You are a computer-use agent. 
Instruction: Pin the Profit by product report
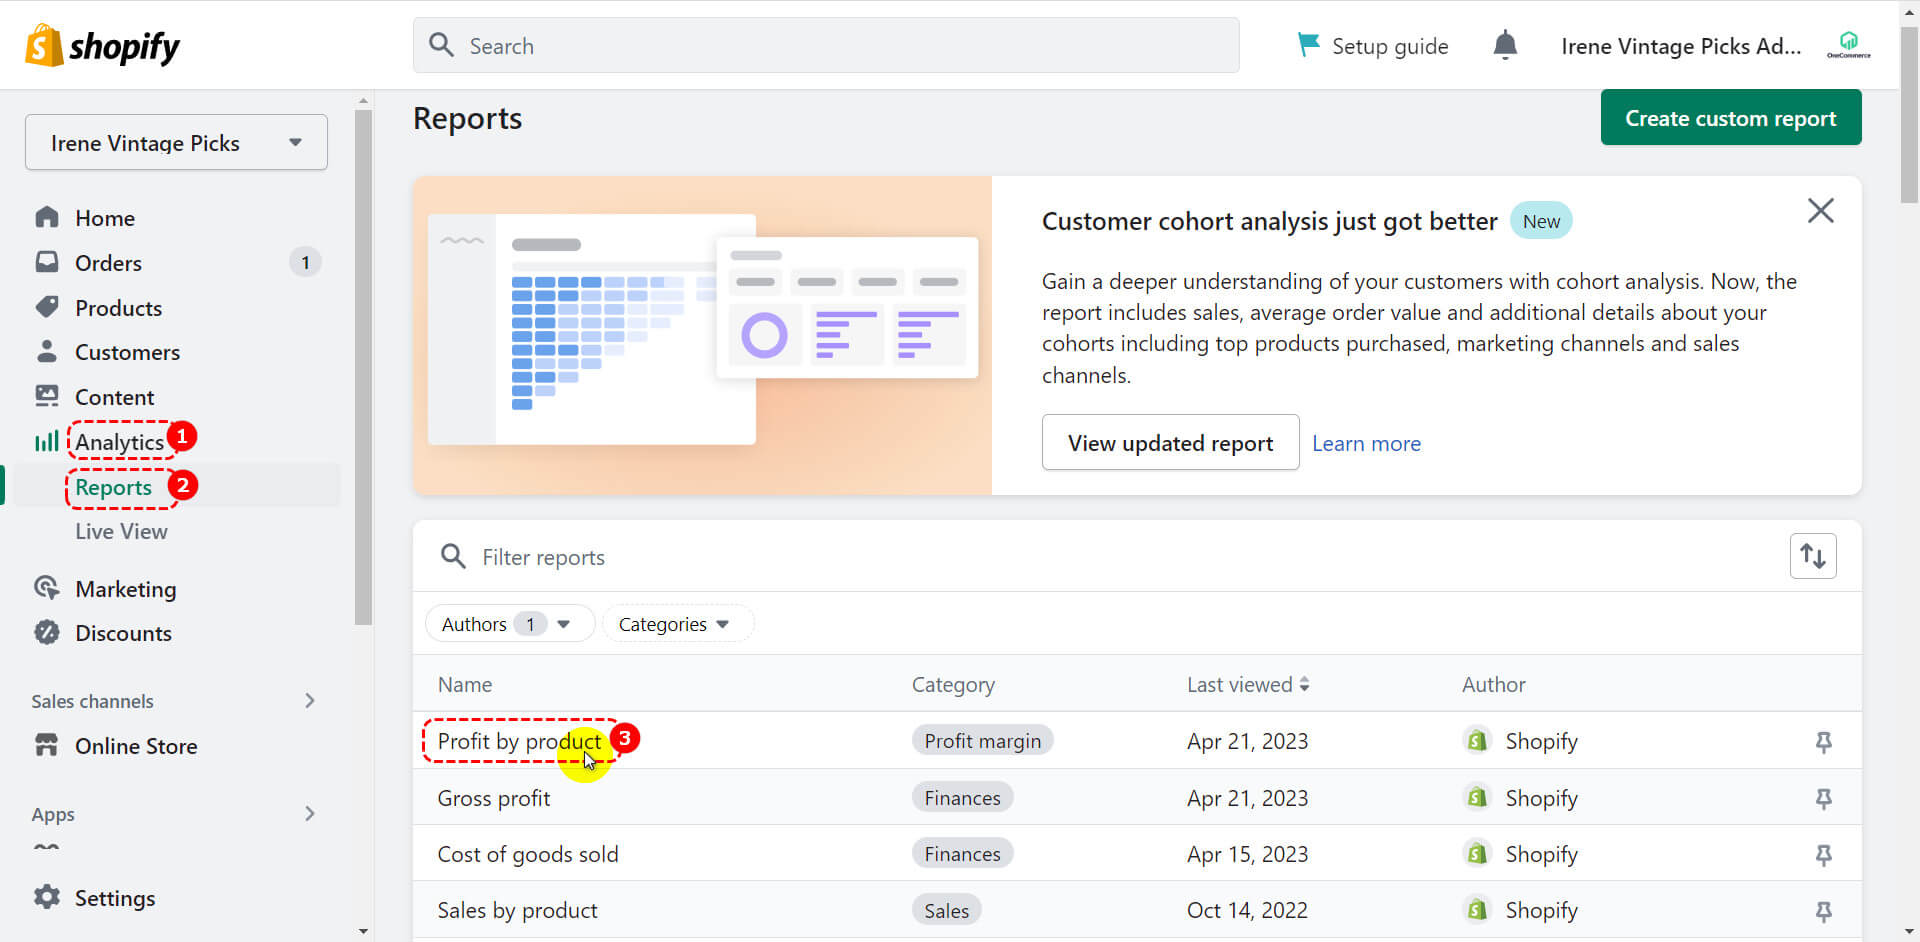pos(1824,742)
